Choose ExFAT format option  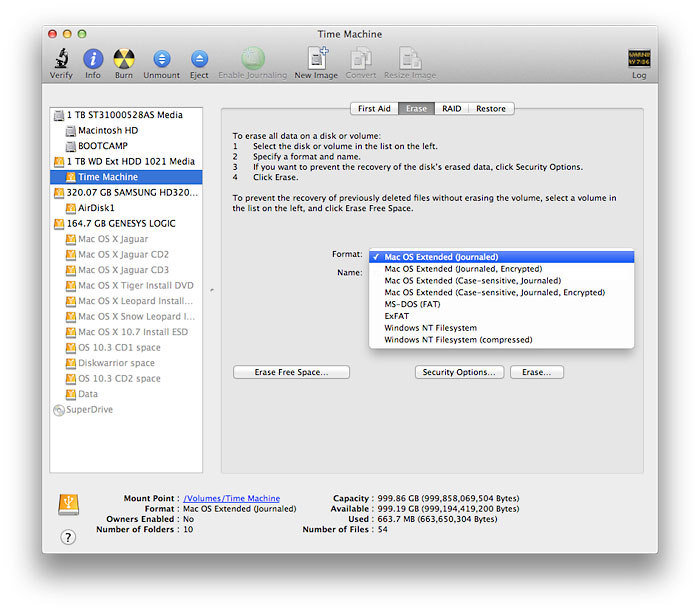501,316
